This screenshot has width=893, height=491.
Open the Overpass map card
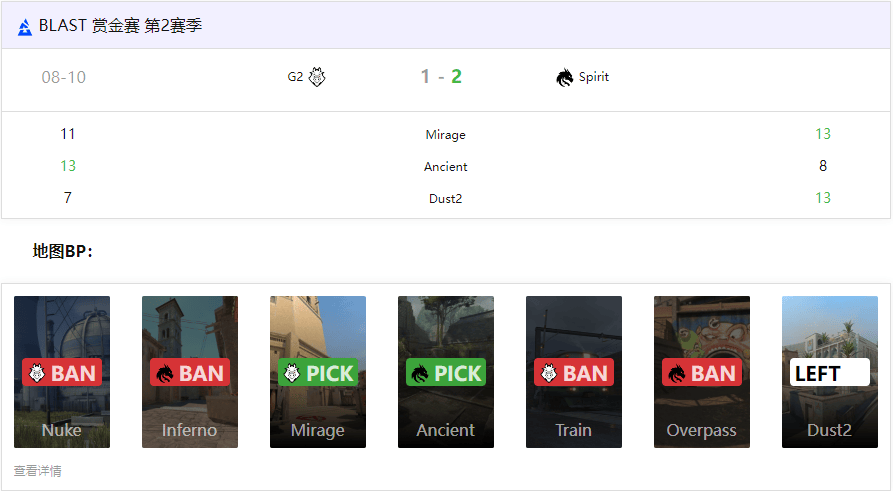(x=702, y=372)
